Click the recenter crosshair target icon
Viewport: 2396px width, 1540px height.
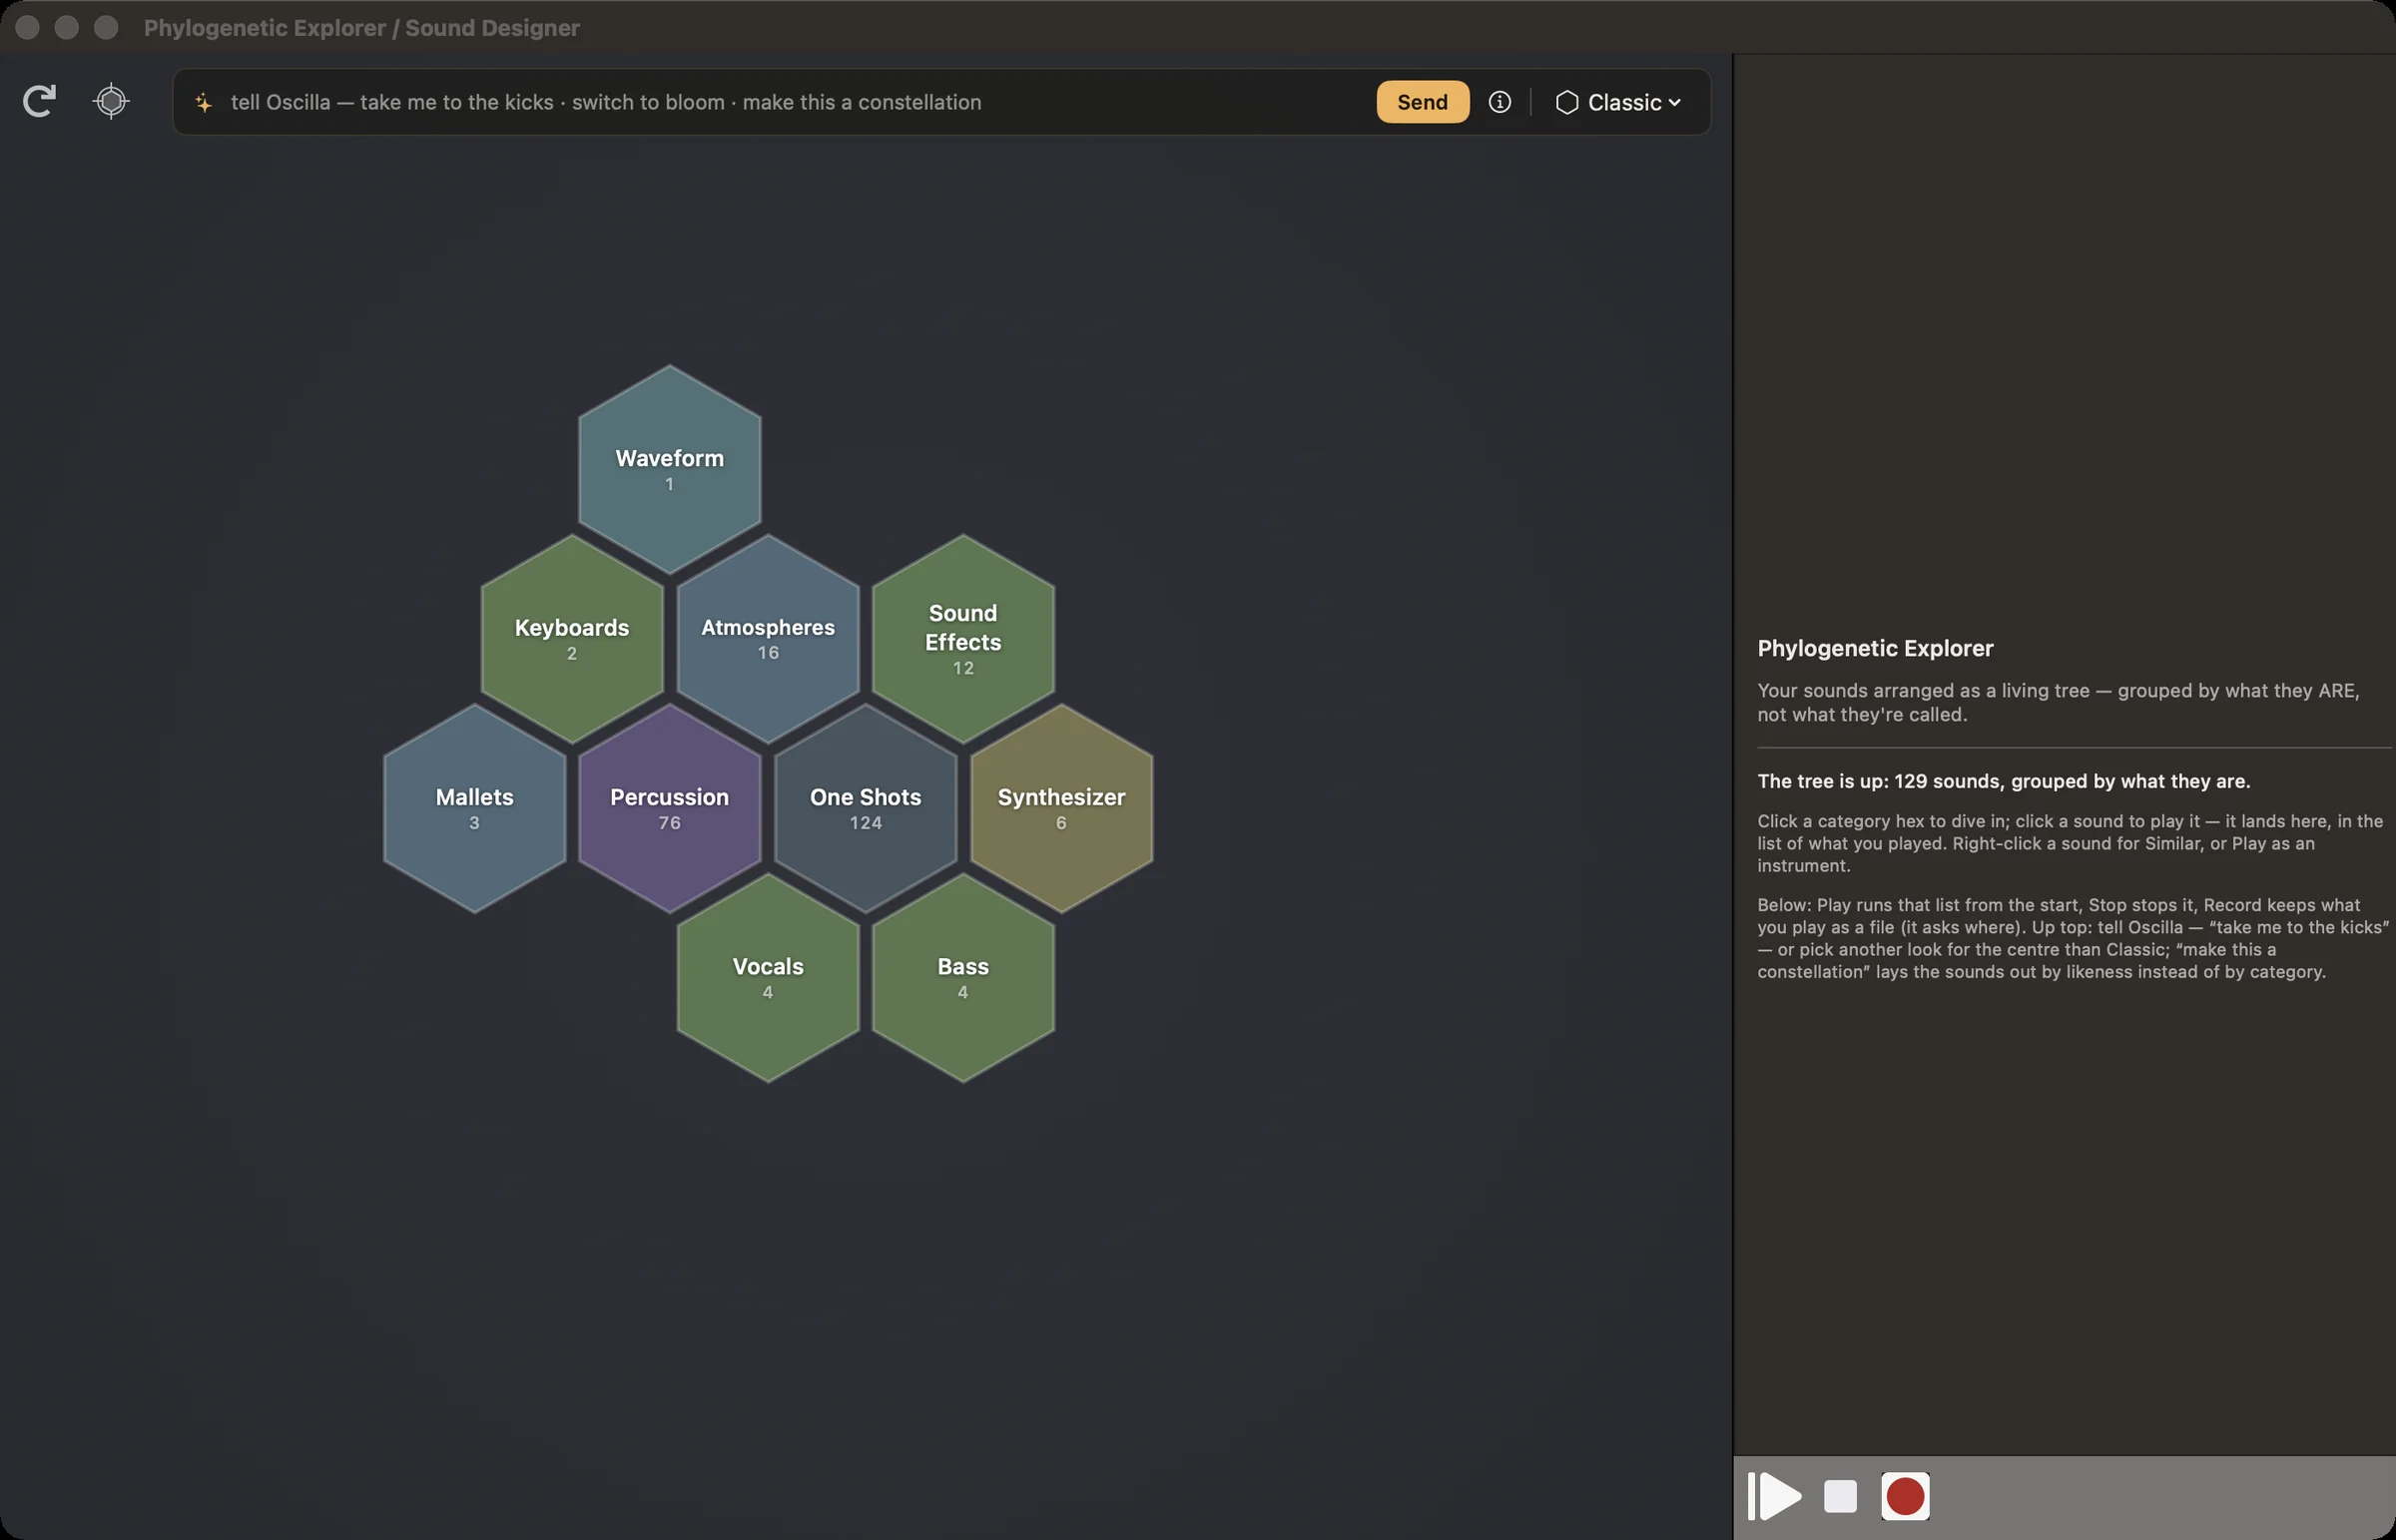tap(111, 101)
